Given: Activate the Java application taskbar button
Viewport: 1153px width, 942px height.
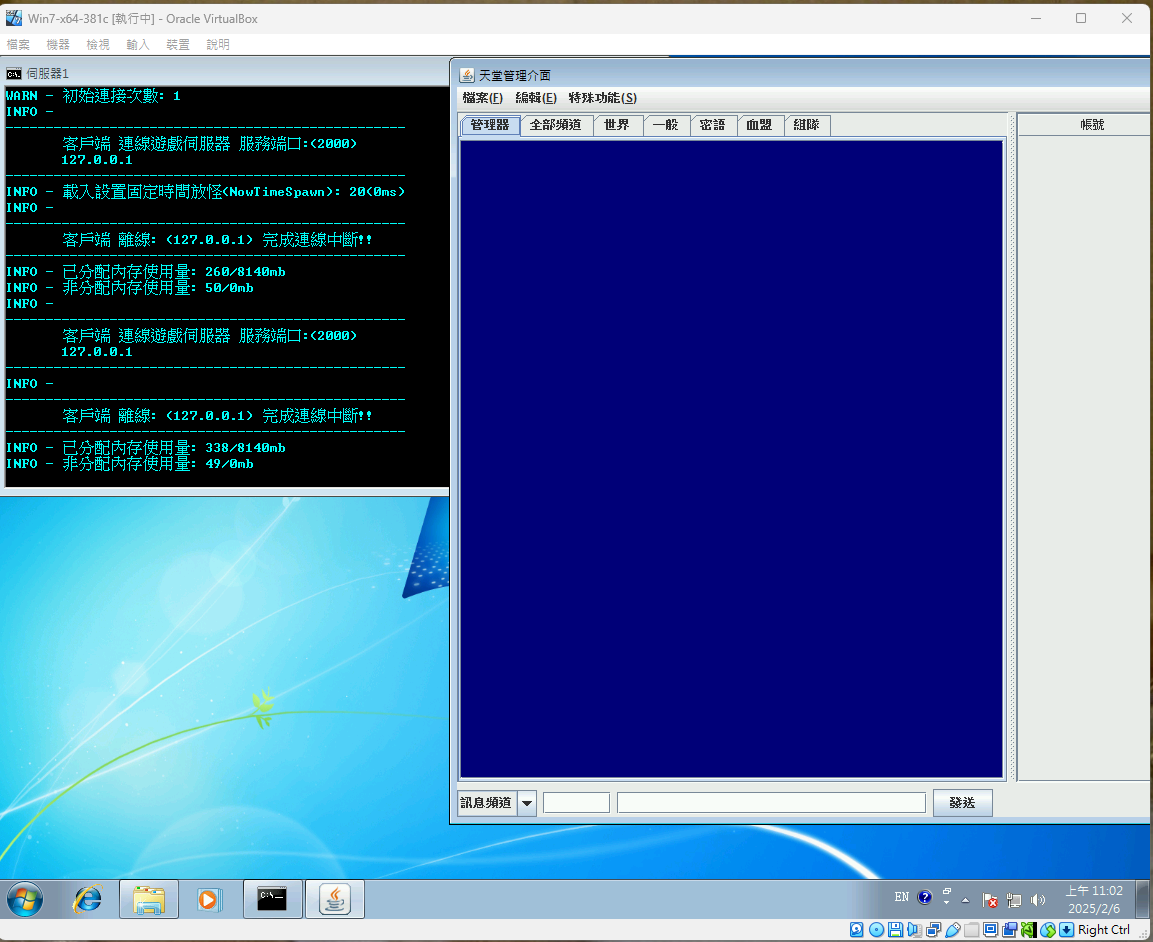Looking at the screenshot, I should click(335, 899).
